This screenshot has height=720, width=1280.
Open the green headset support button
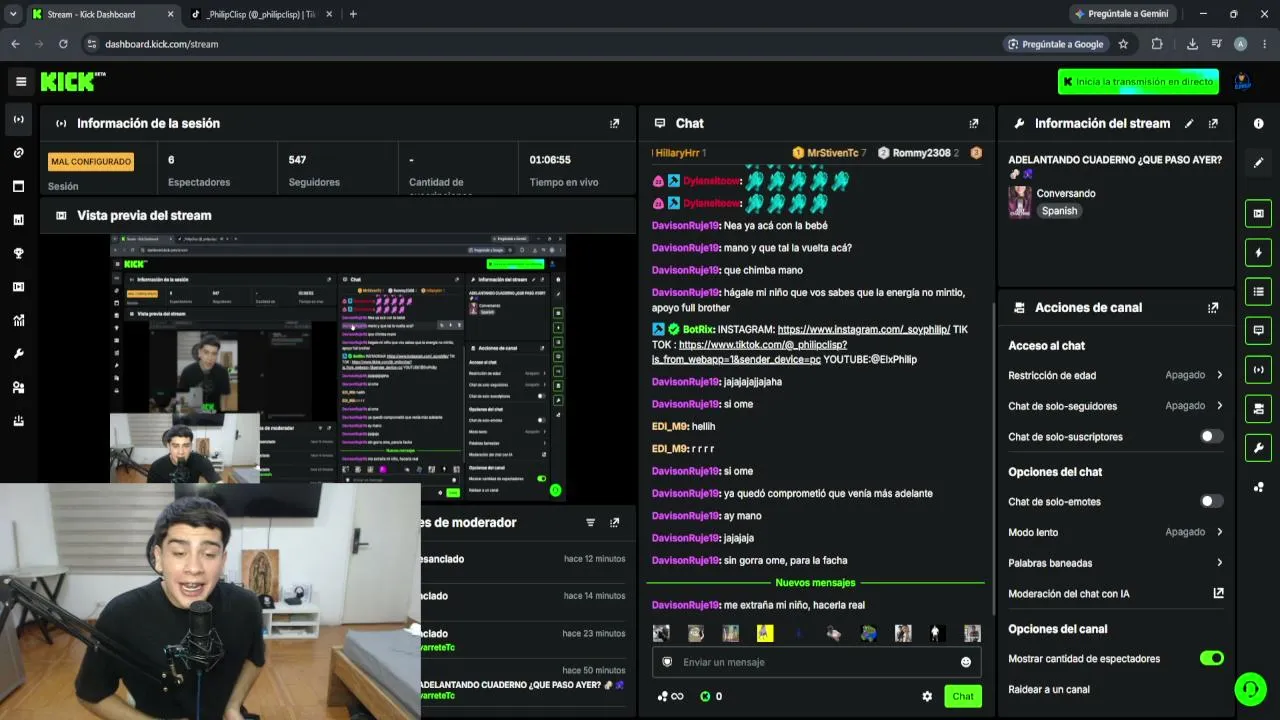coord(1249,689)
